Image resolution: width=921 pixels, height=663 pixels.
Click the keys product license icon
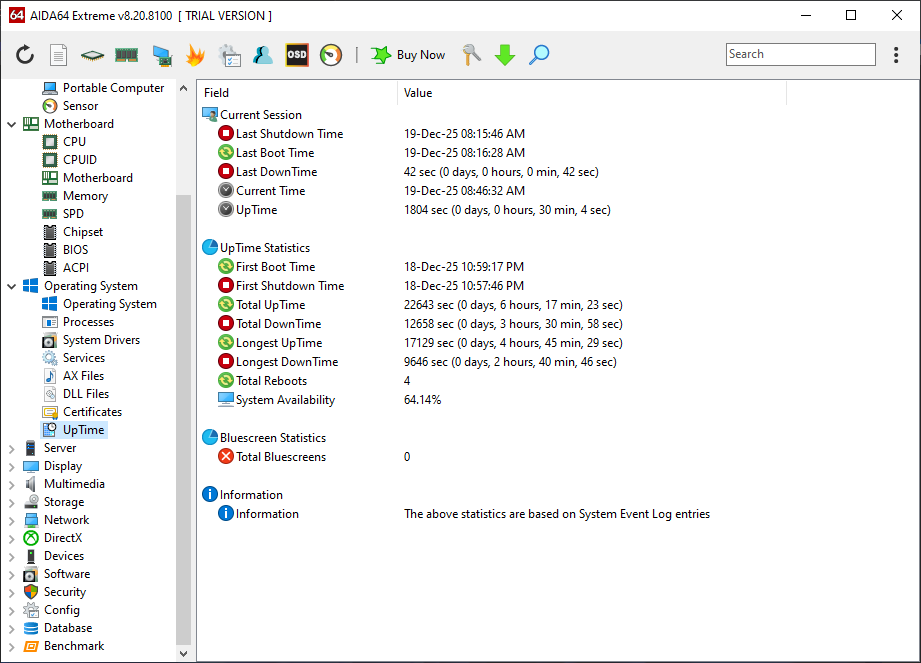[x=471, y=55]
